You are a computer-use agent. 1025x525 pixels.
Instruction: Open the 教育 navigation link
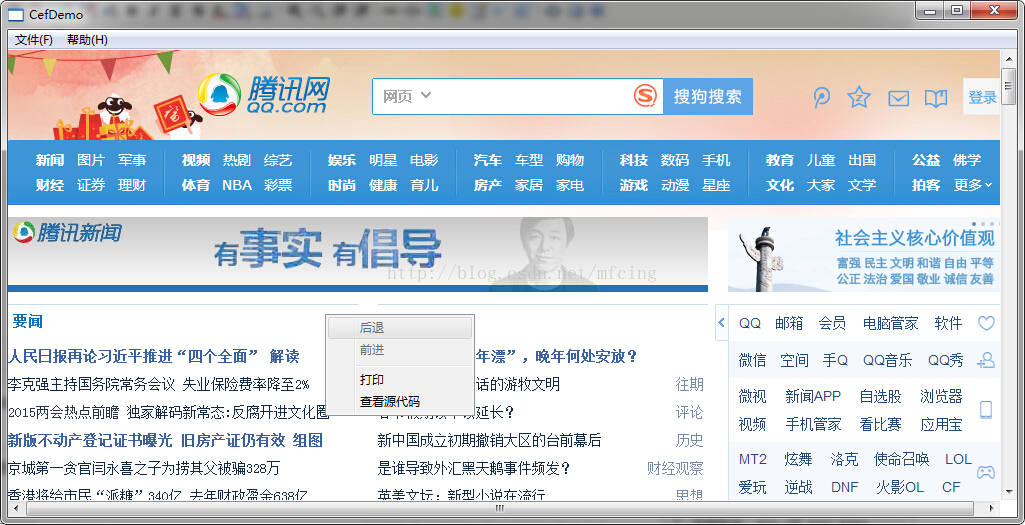point(780,160)
